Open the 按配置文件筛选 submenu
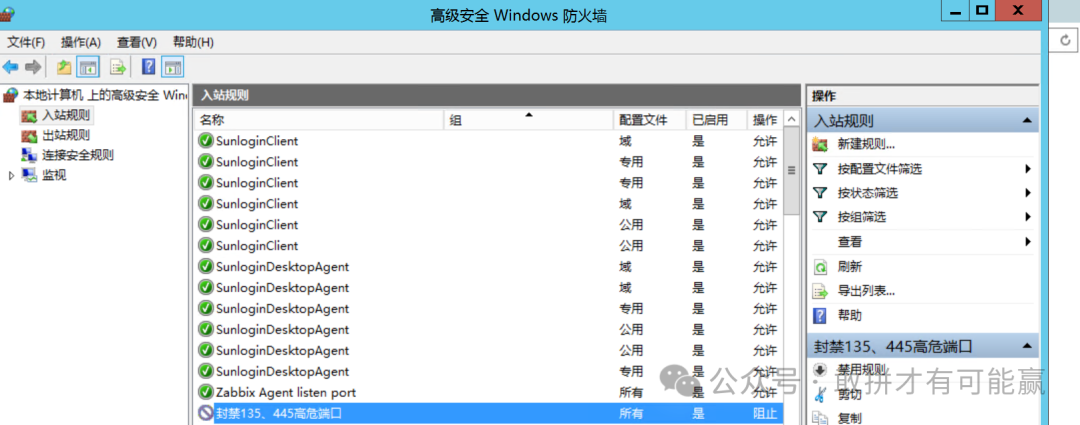Viewport: 1080px width, 425px height. 880,169
